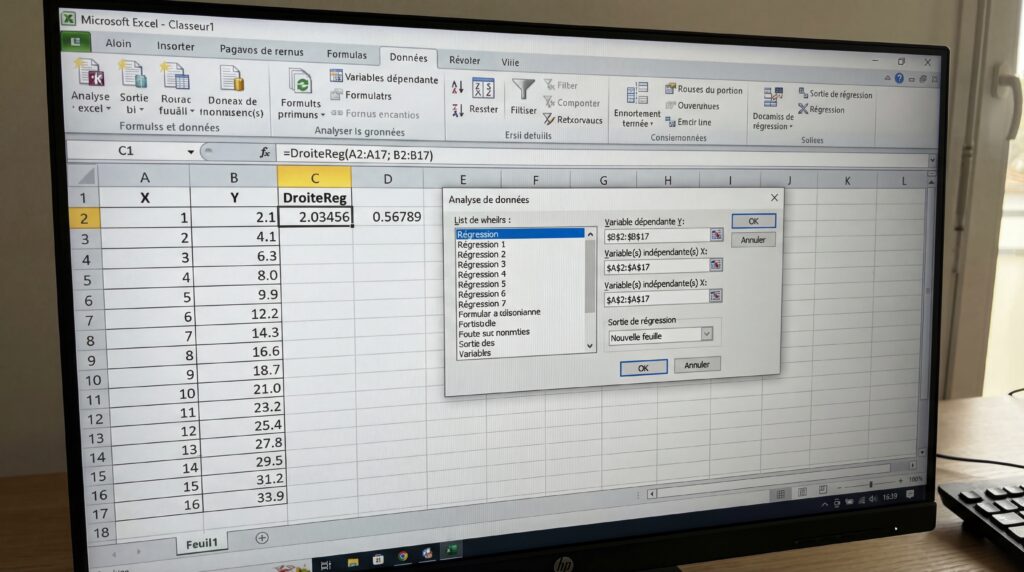Select Formular a cdisonianne in the list
Image resolution: width=1024 pixels, height=572 pixels.
point(499,313)
